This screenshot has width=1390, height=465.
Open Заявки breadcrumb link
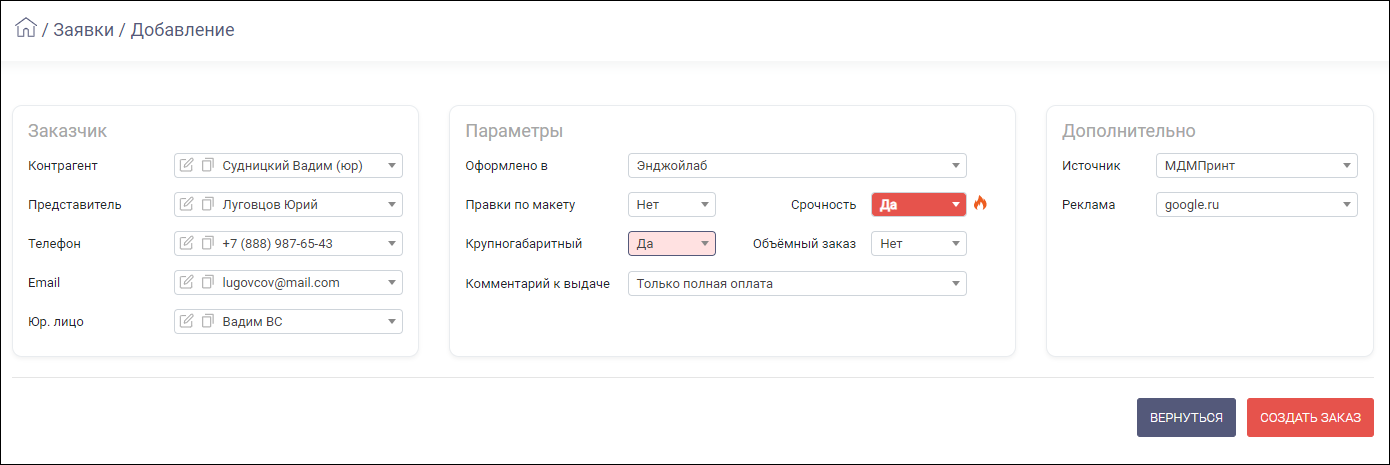[x=83, y=30]
